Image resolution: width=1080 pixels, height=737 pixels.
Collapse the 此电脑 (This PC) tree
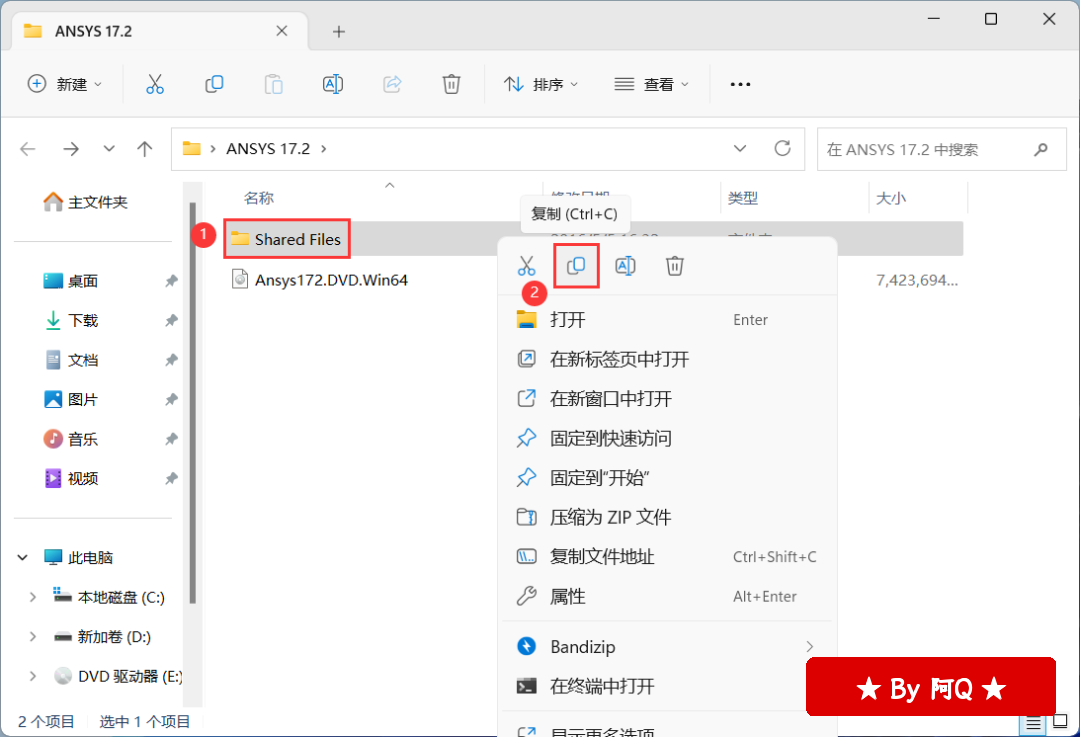(x=23, y=557)
